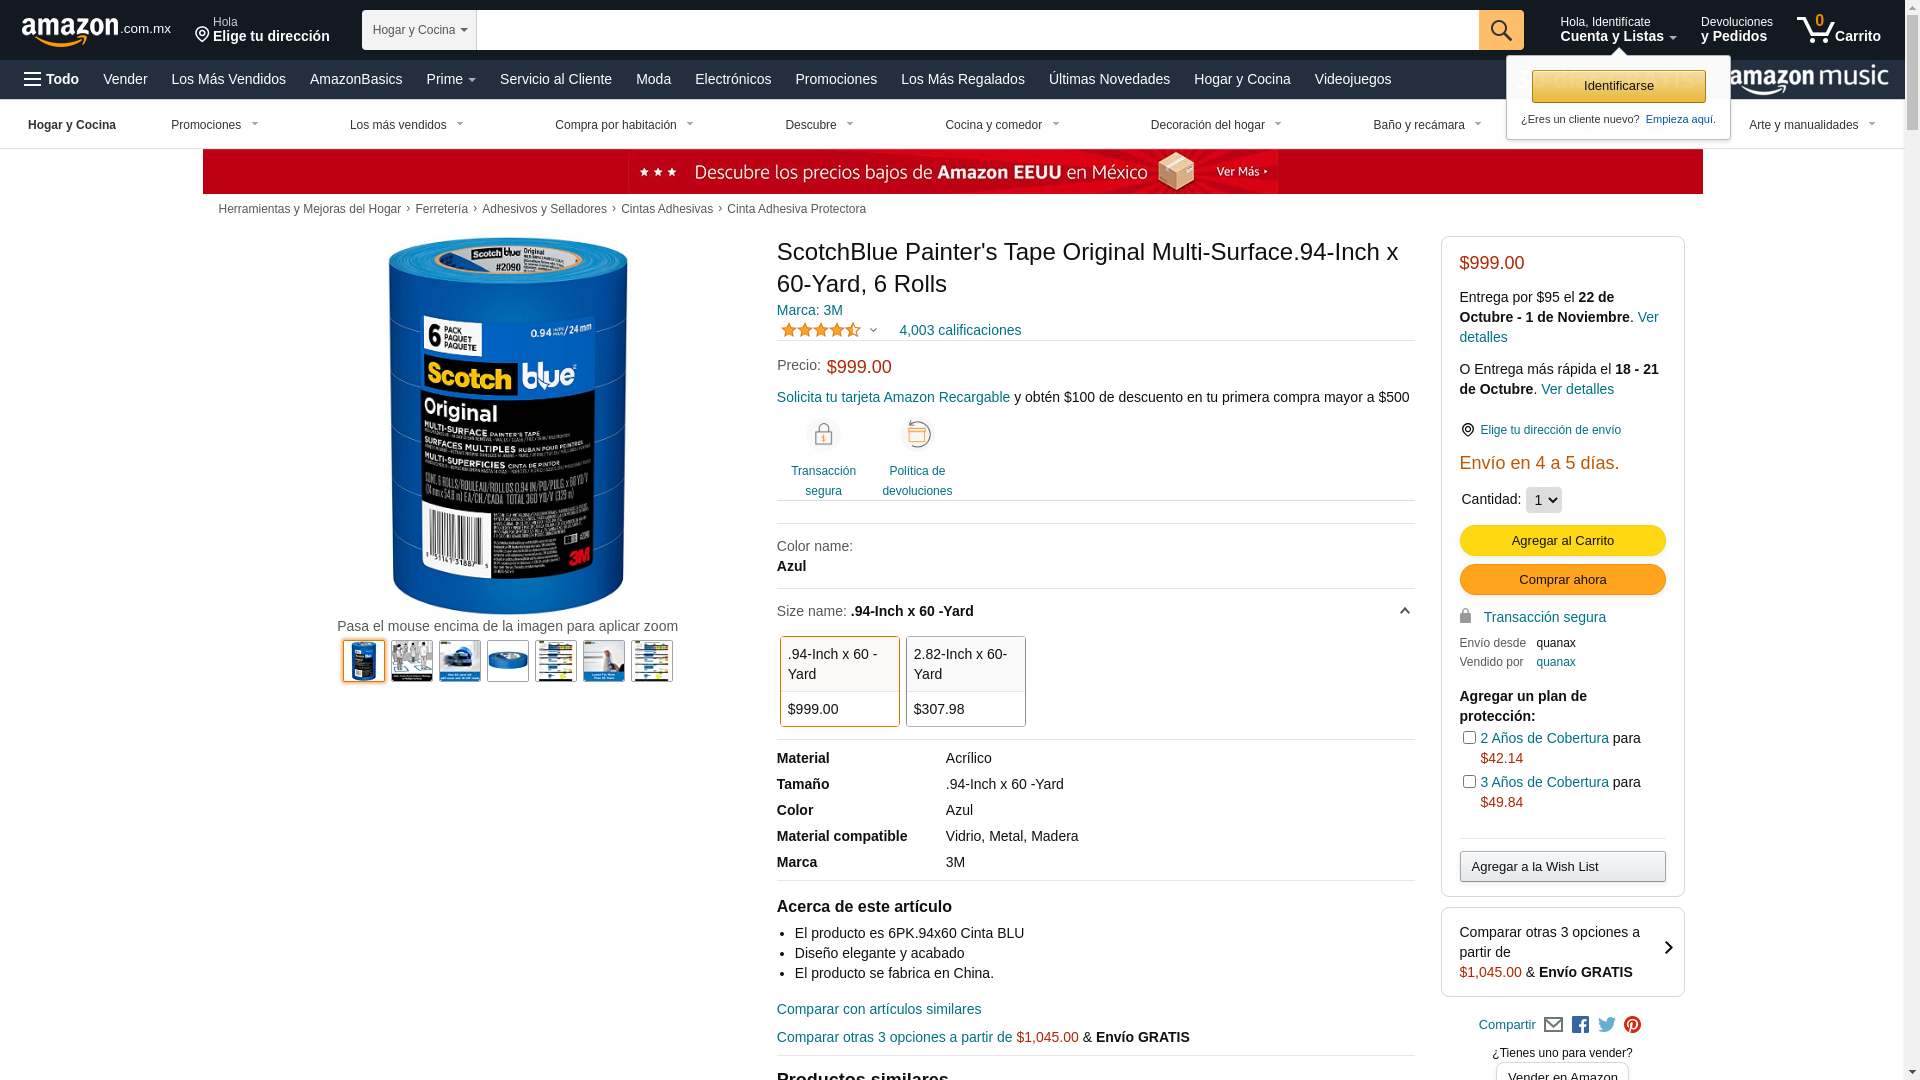Open the Todo hamburger menu icon
The width and height of the screenshot is (1920, 1080).
coord(51,79)
